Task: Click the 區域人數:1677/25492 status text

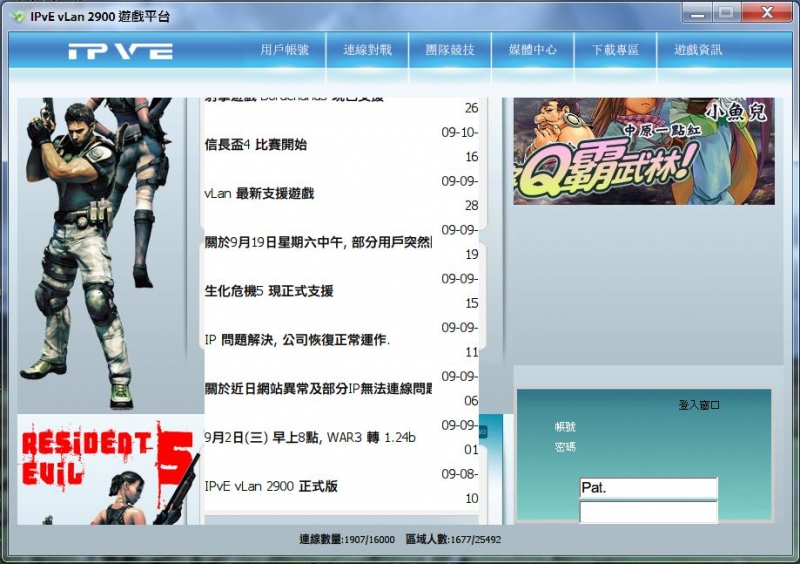Action: tap(453, 540)
